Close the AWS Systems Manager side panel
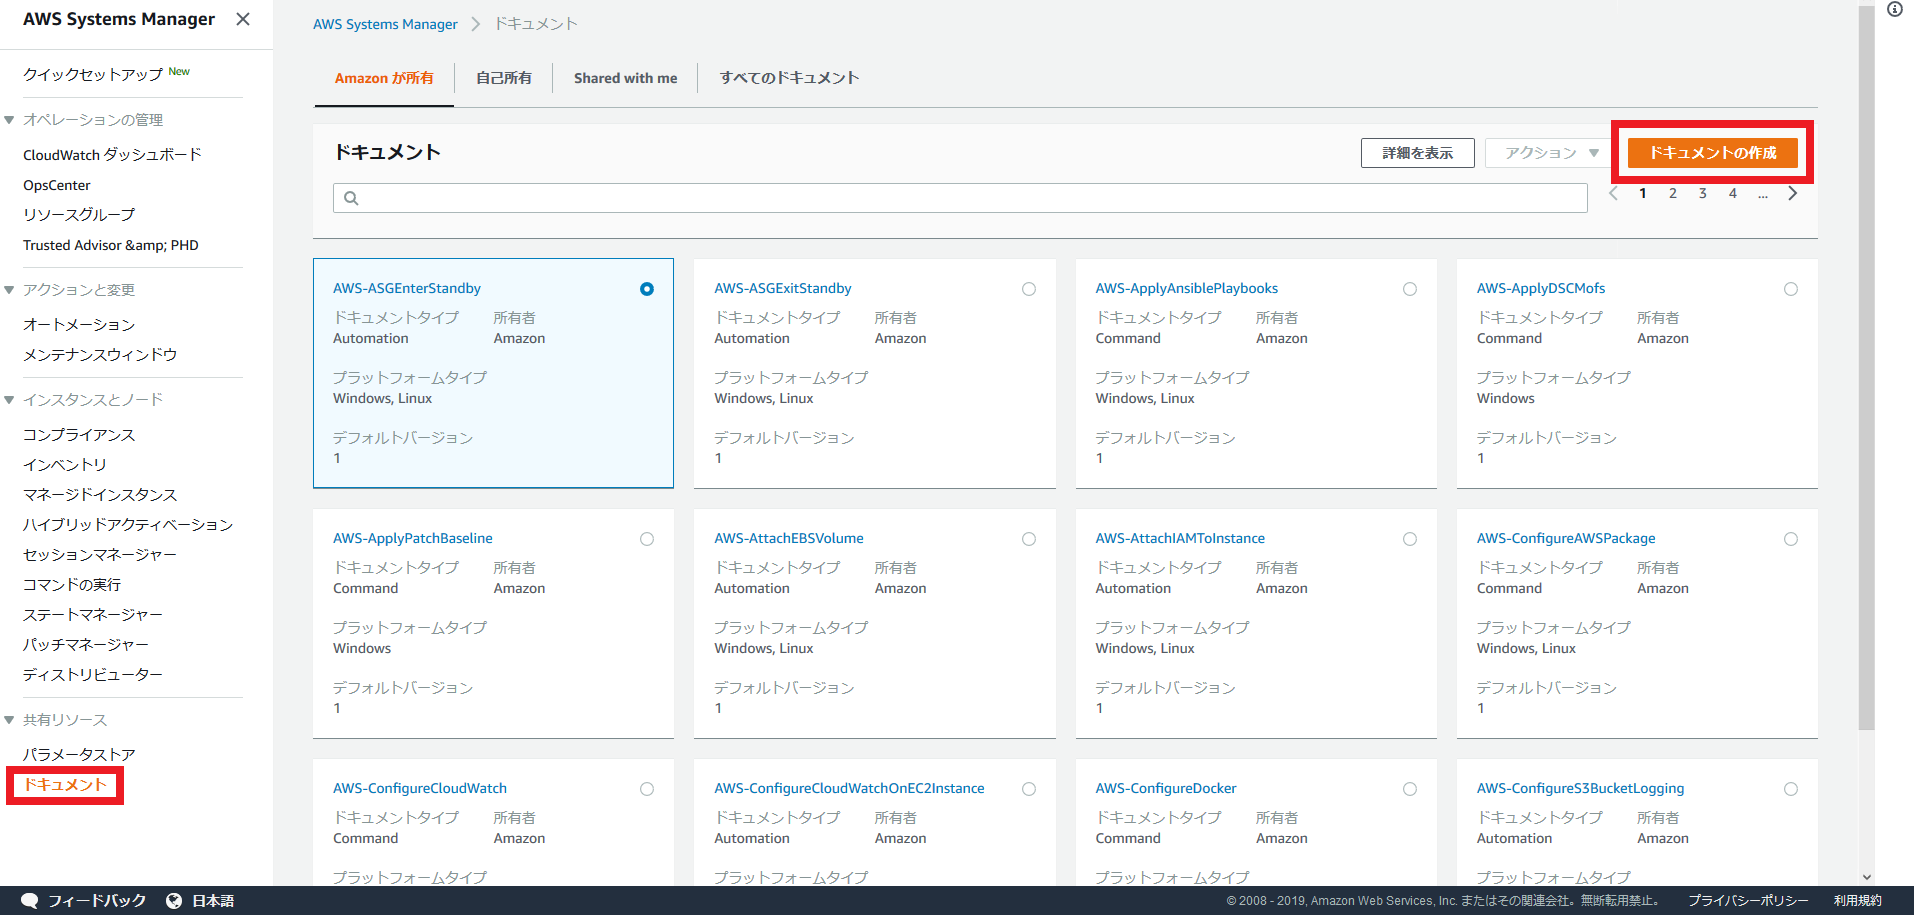The width and height of the screenshot is (1914, 915). (243, 19)
